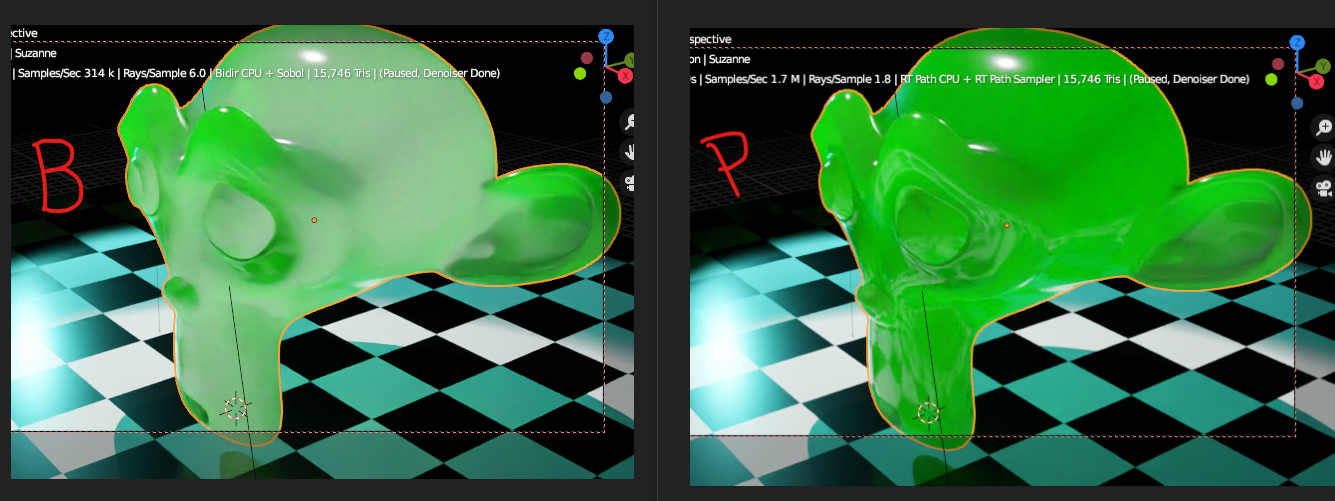Click blue Z axis gizmo in RT Path viewport
This screenshot has height=501, width=1335.
[x=1297, y=42]
